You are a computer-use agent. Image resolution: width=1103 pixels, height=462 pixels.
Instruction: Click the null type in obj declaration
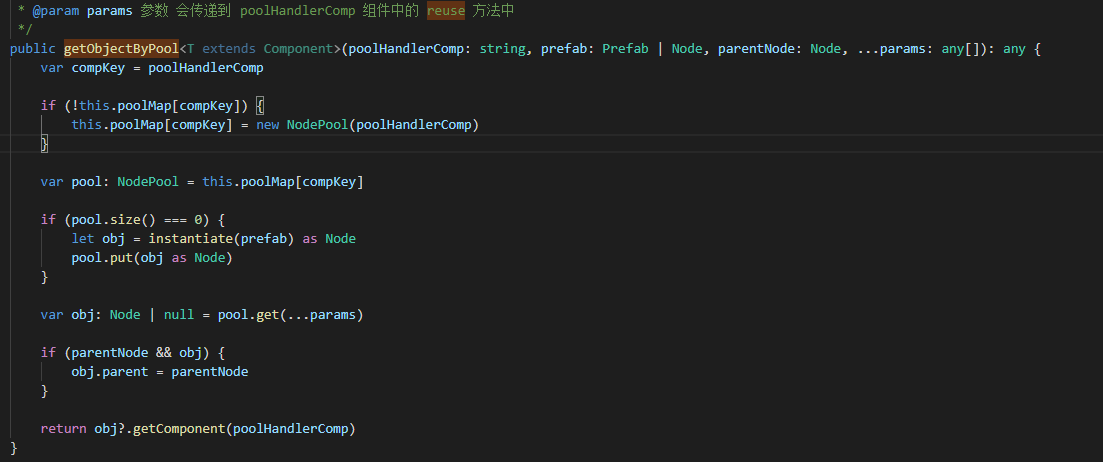(x=179, y=314)
